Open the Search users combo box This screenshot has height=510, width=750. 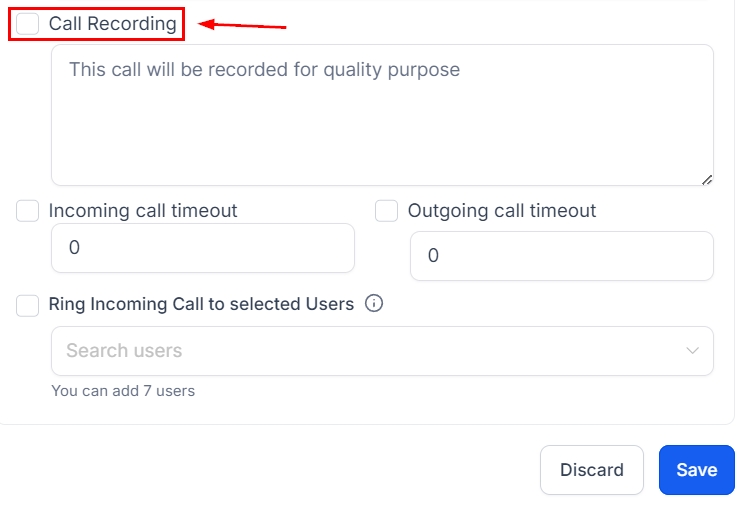[370, 351]
